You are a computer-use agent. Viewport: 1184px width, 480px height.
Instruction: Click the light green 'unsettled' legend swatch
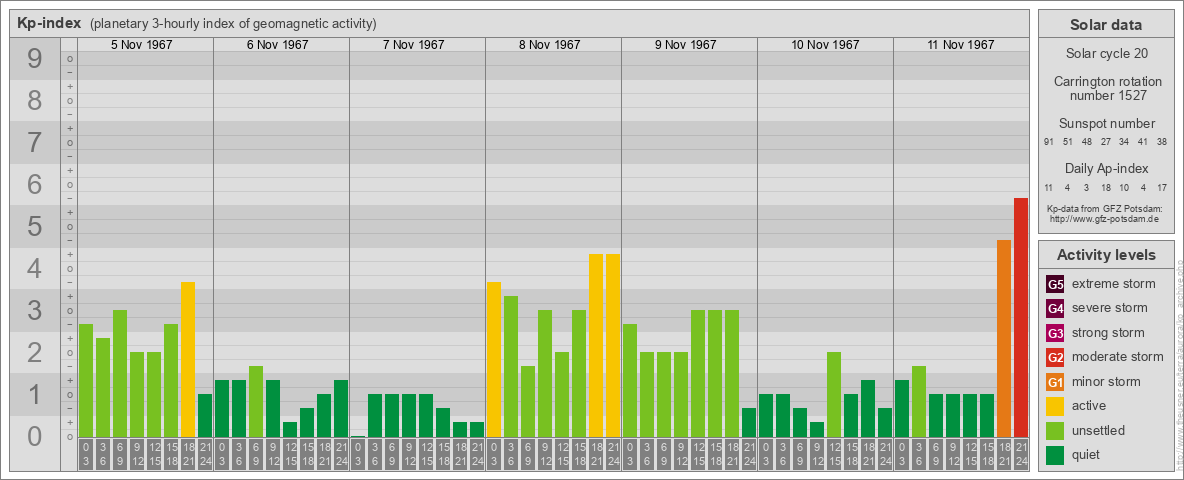[x=1055, y=430]
